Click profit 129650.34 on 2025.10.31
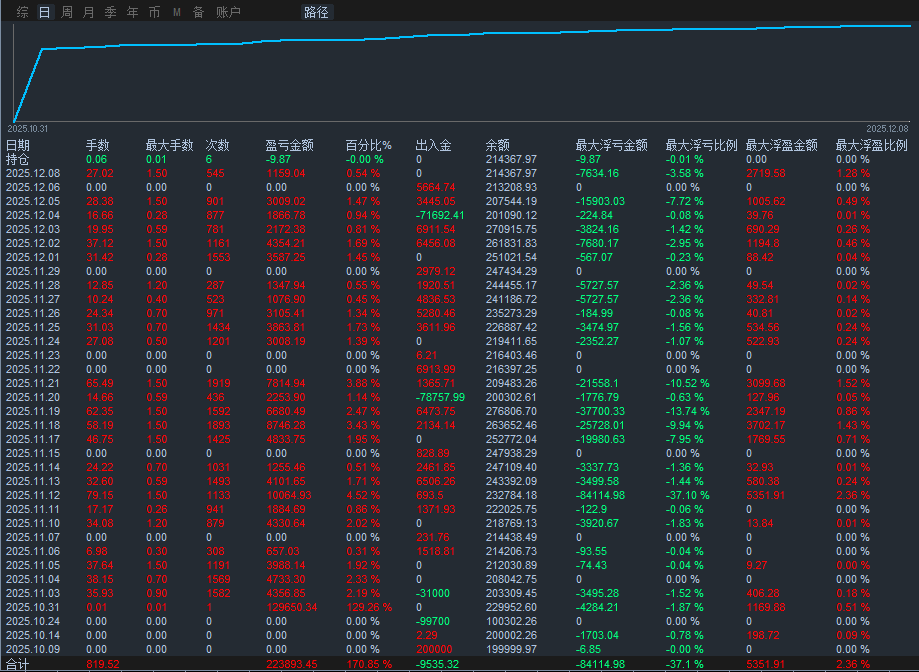Image resolution: width=919 pixels, height=672 pixels. 291,608
